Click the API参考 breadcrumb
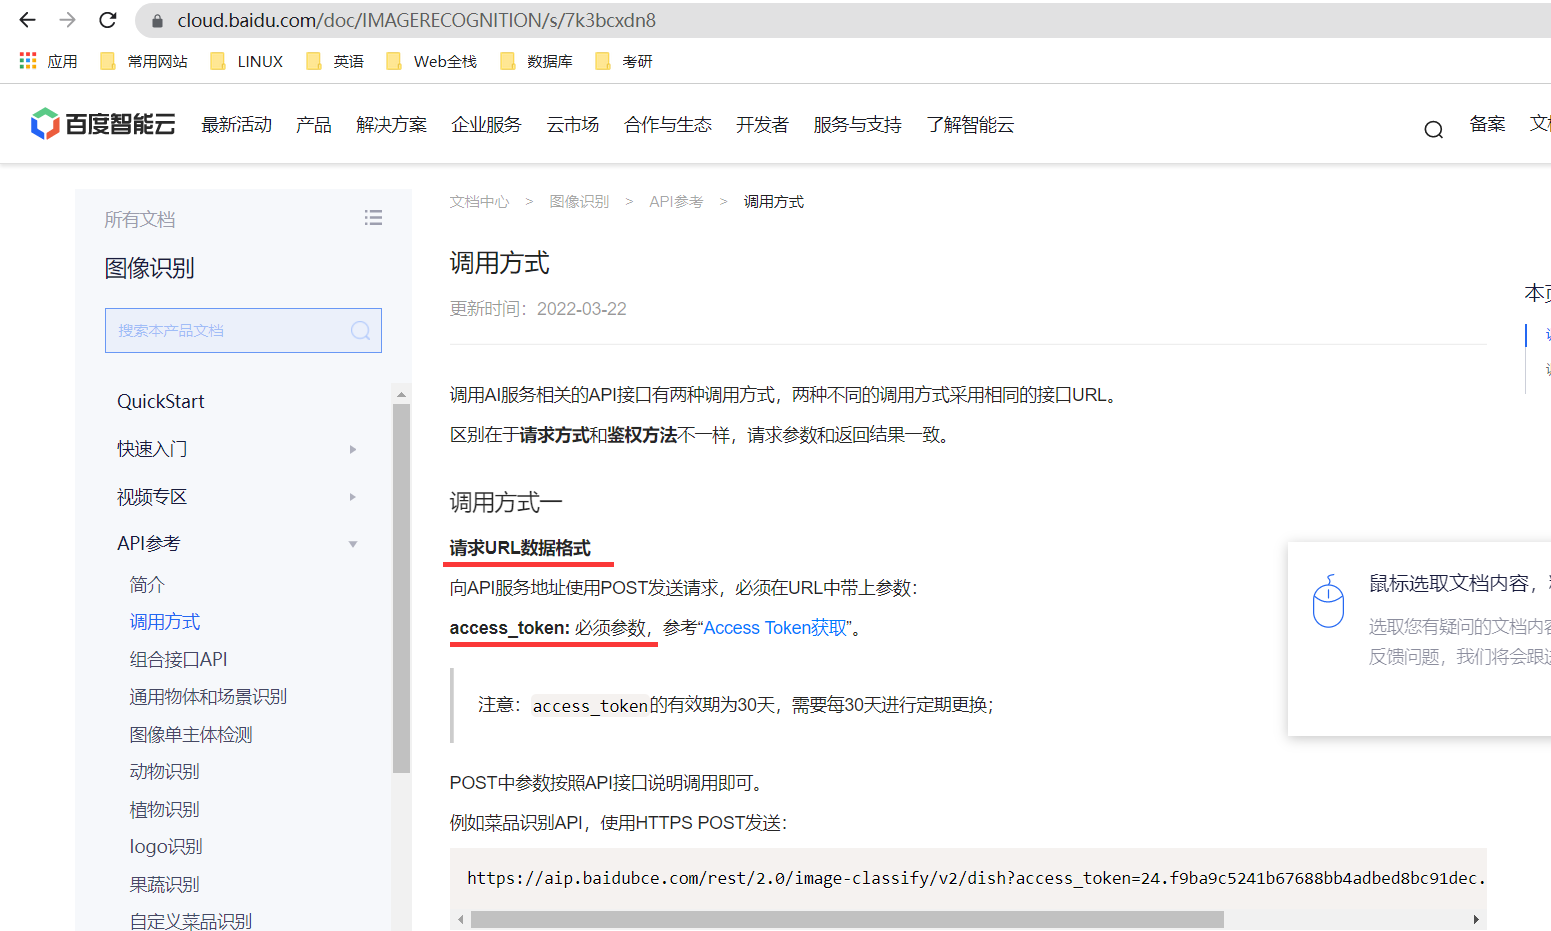 point(676,202)
